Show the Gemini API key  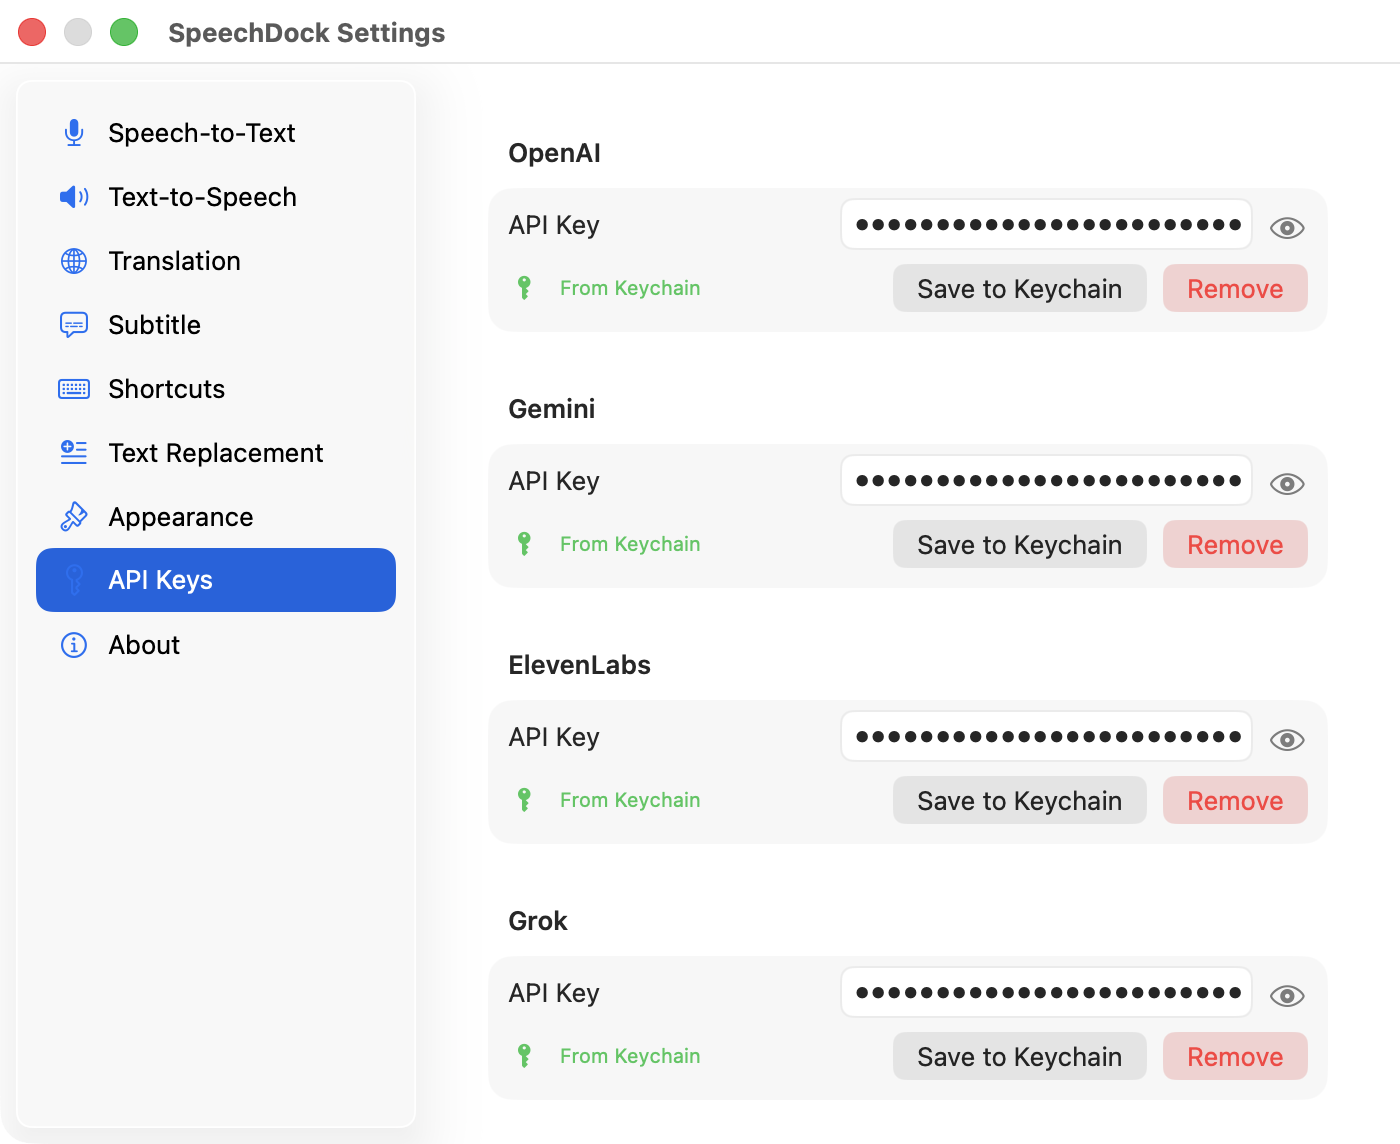point(1287,484)
